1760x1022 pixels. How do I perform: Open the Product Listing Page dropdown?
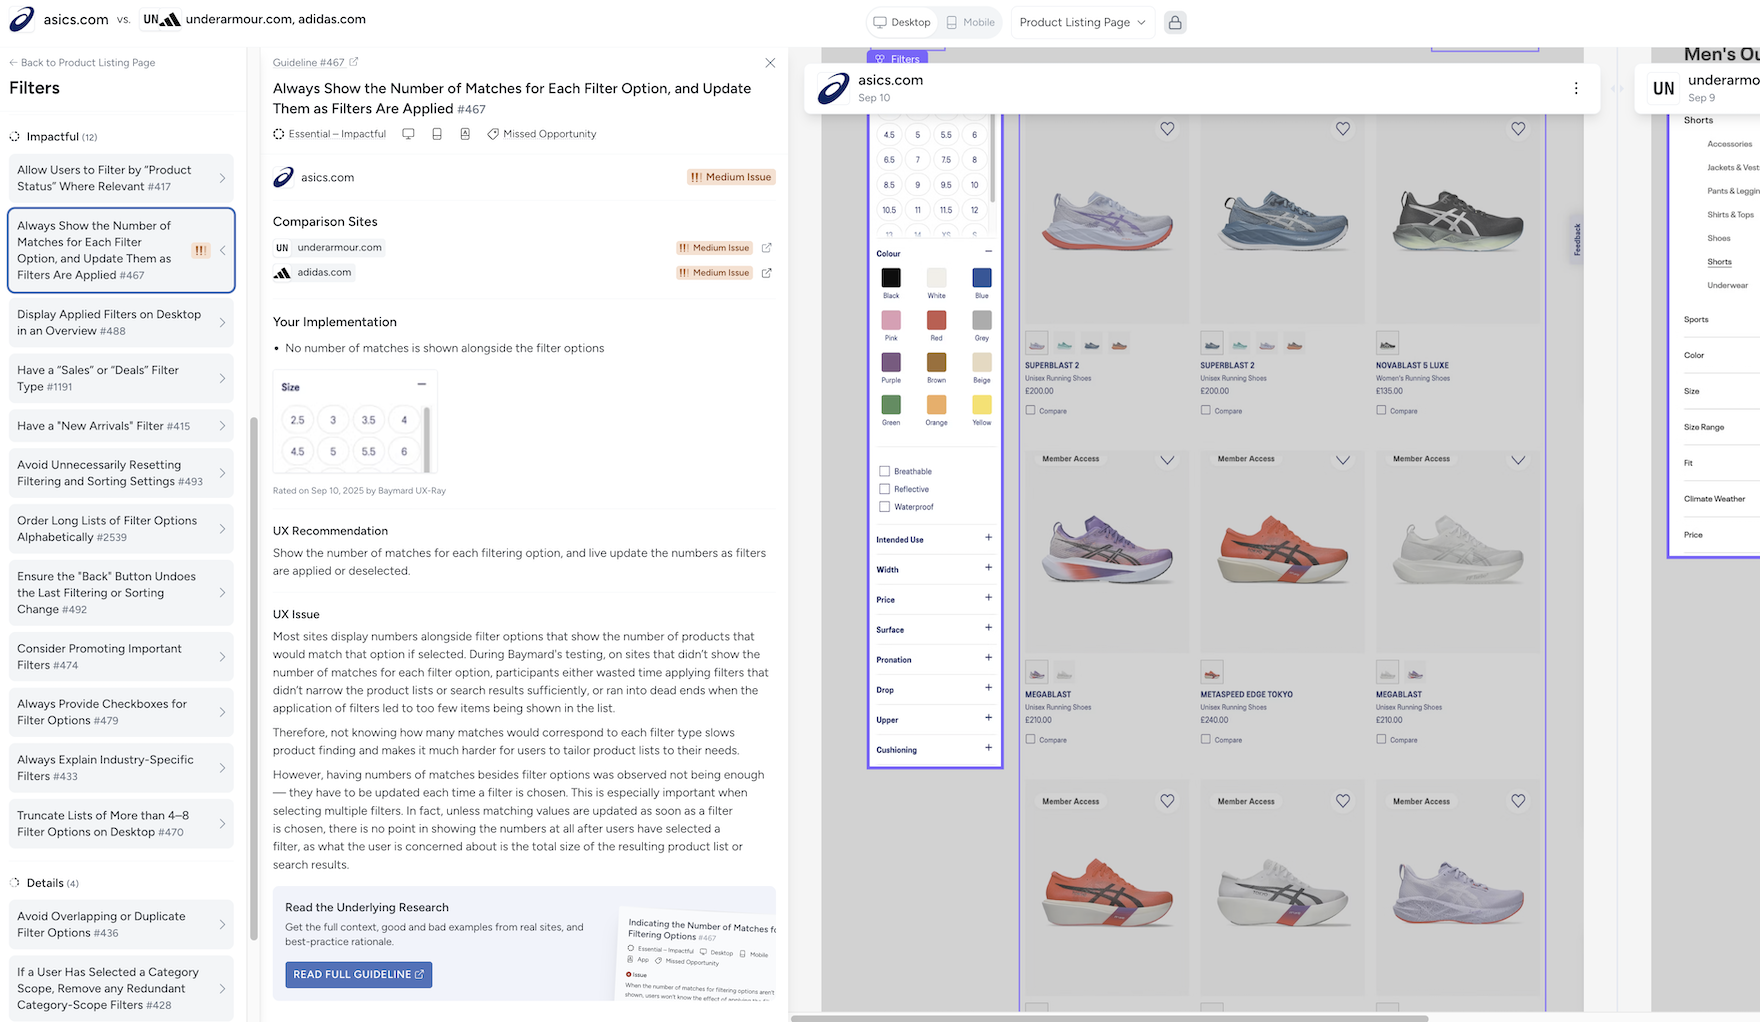[1082, 22]
